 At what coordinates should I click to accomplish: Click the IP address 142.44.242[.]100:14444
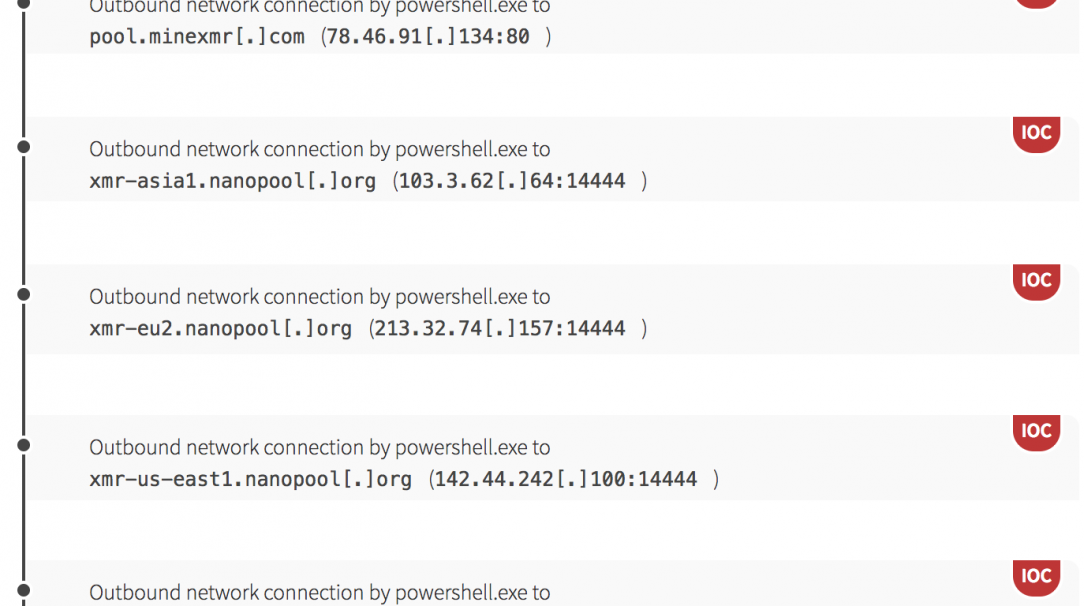click(566, 479)
